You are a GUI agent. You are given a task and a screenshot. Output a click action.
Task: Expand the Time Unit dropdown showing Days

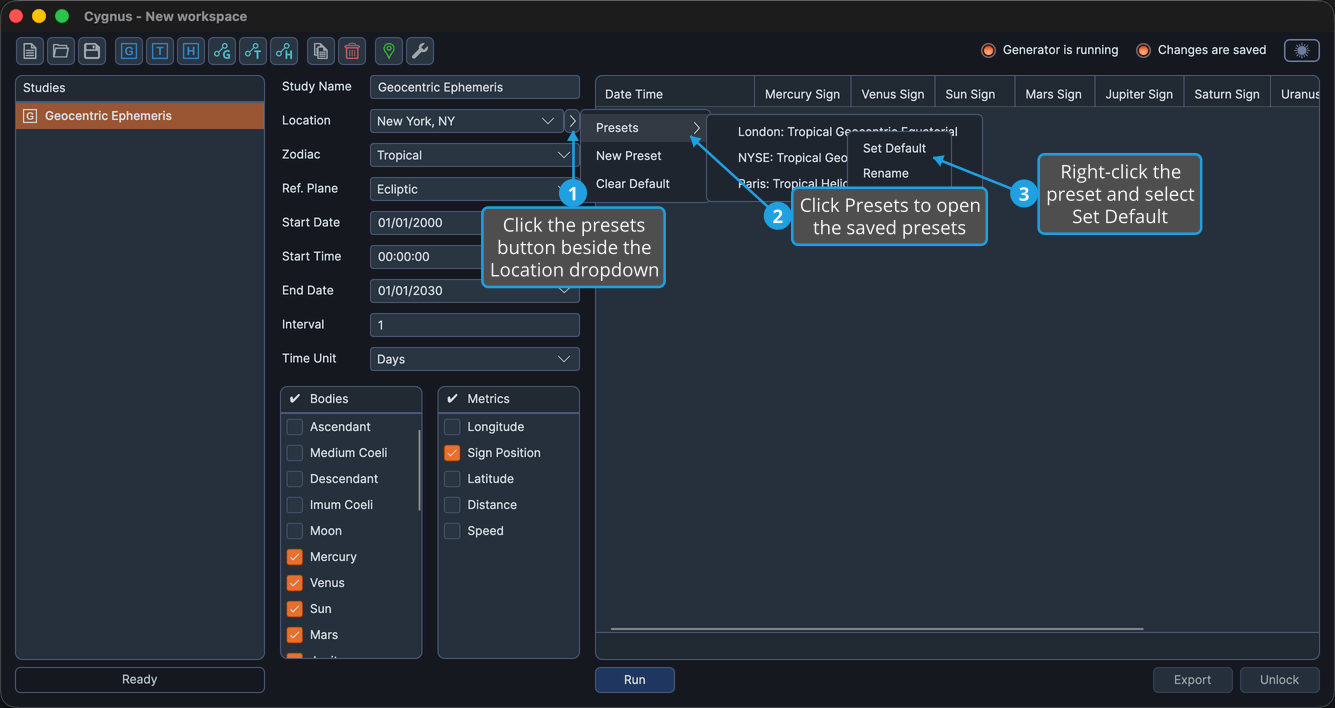point(474,359)
